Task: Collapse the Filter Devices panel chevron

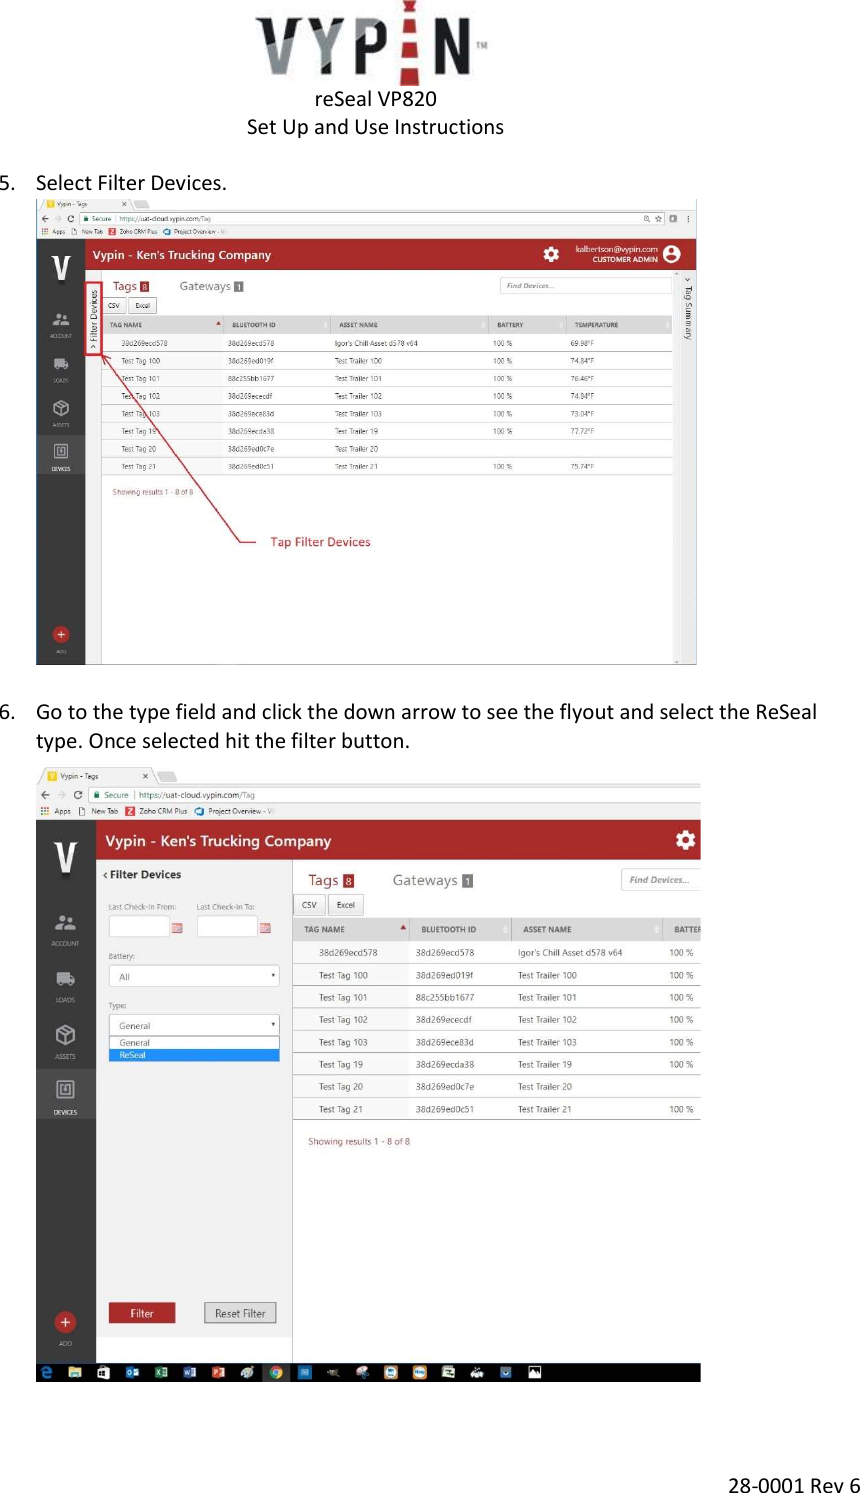Action: click(105, 875)
